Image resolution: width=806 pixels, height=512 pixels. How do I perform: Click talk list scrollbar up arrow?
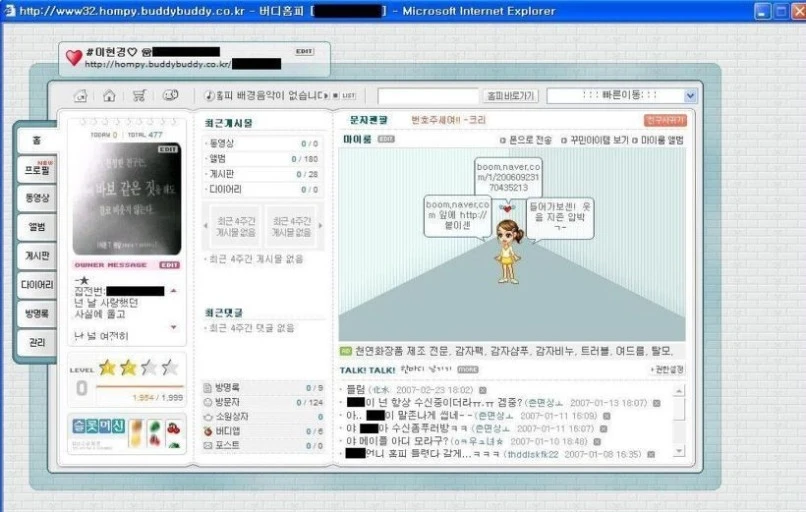click(679, 391)
